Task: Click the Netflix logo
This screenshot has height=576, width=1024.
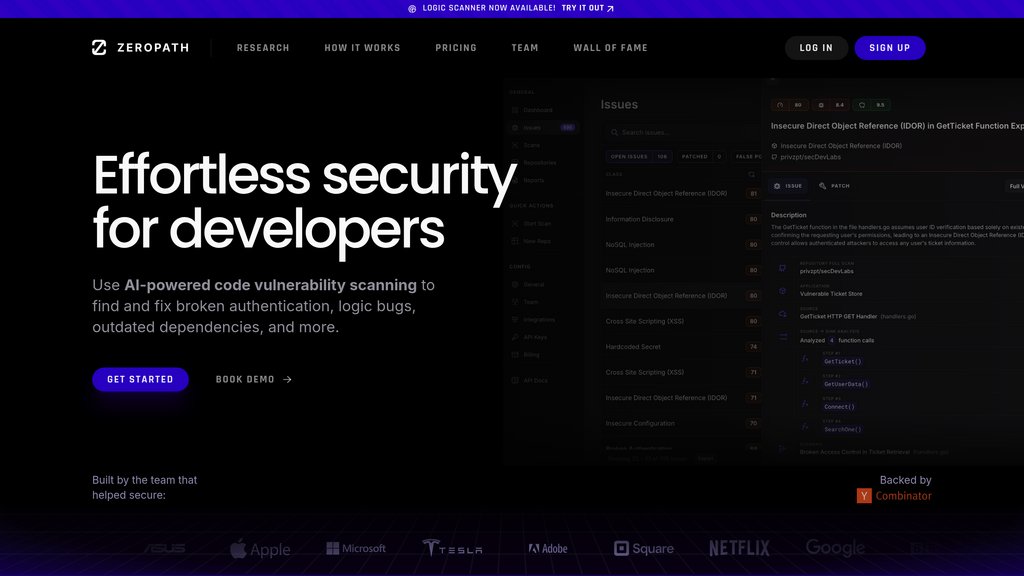Action: pyautogui.click(x=739, y=549)
